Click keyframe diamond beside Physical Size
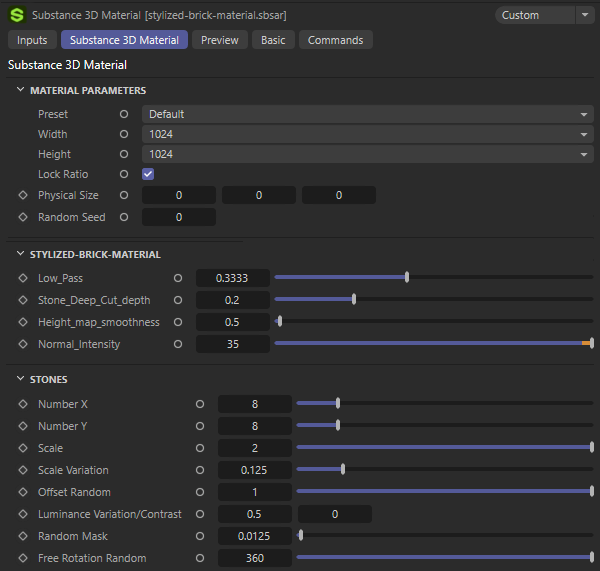Screen dimensions: 600x571 point(23,195)
